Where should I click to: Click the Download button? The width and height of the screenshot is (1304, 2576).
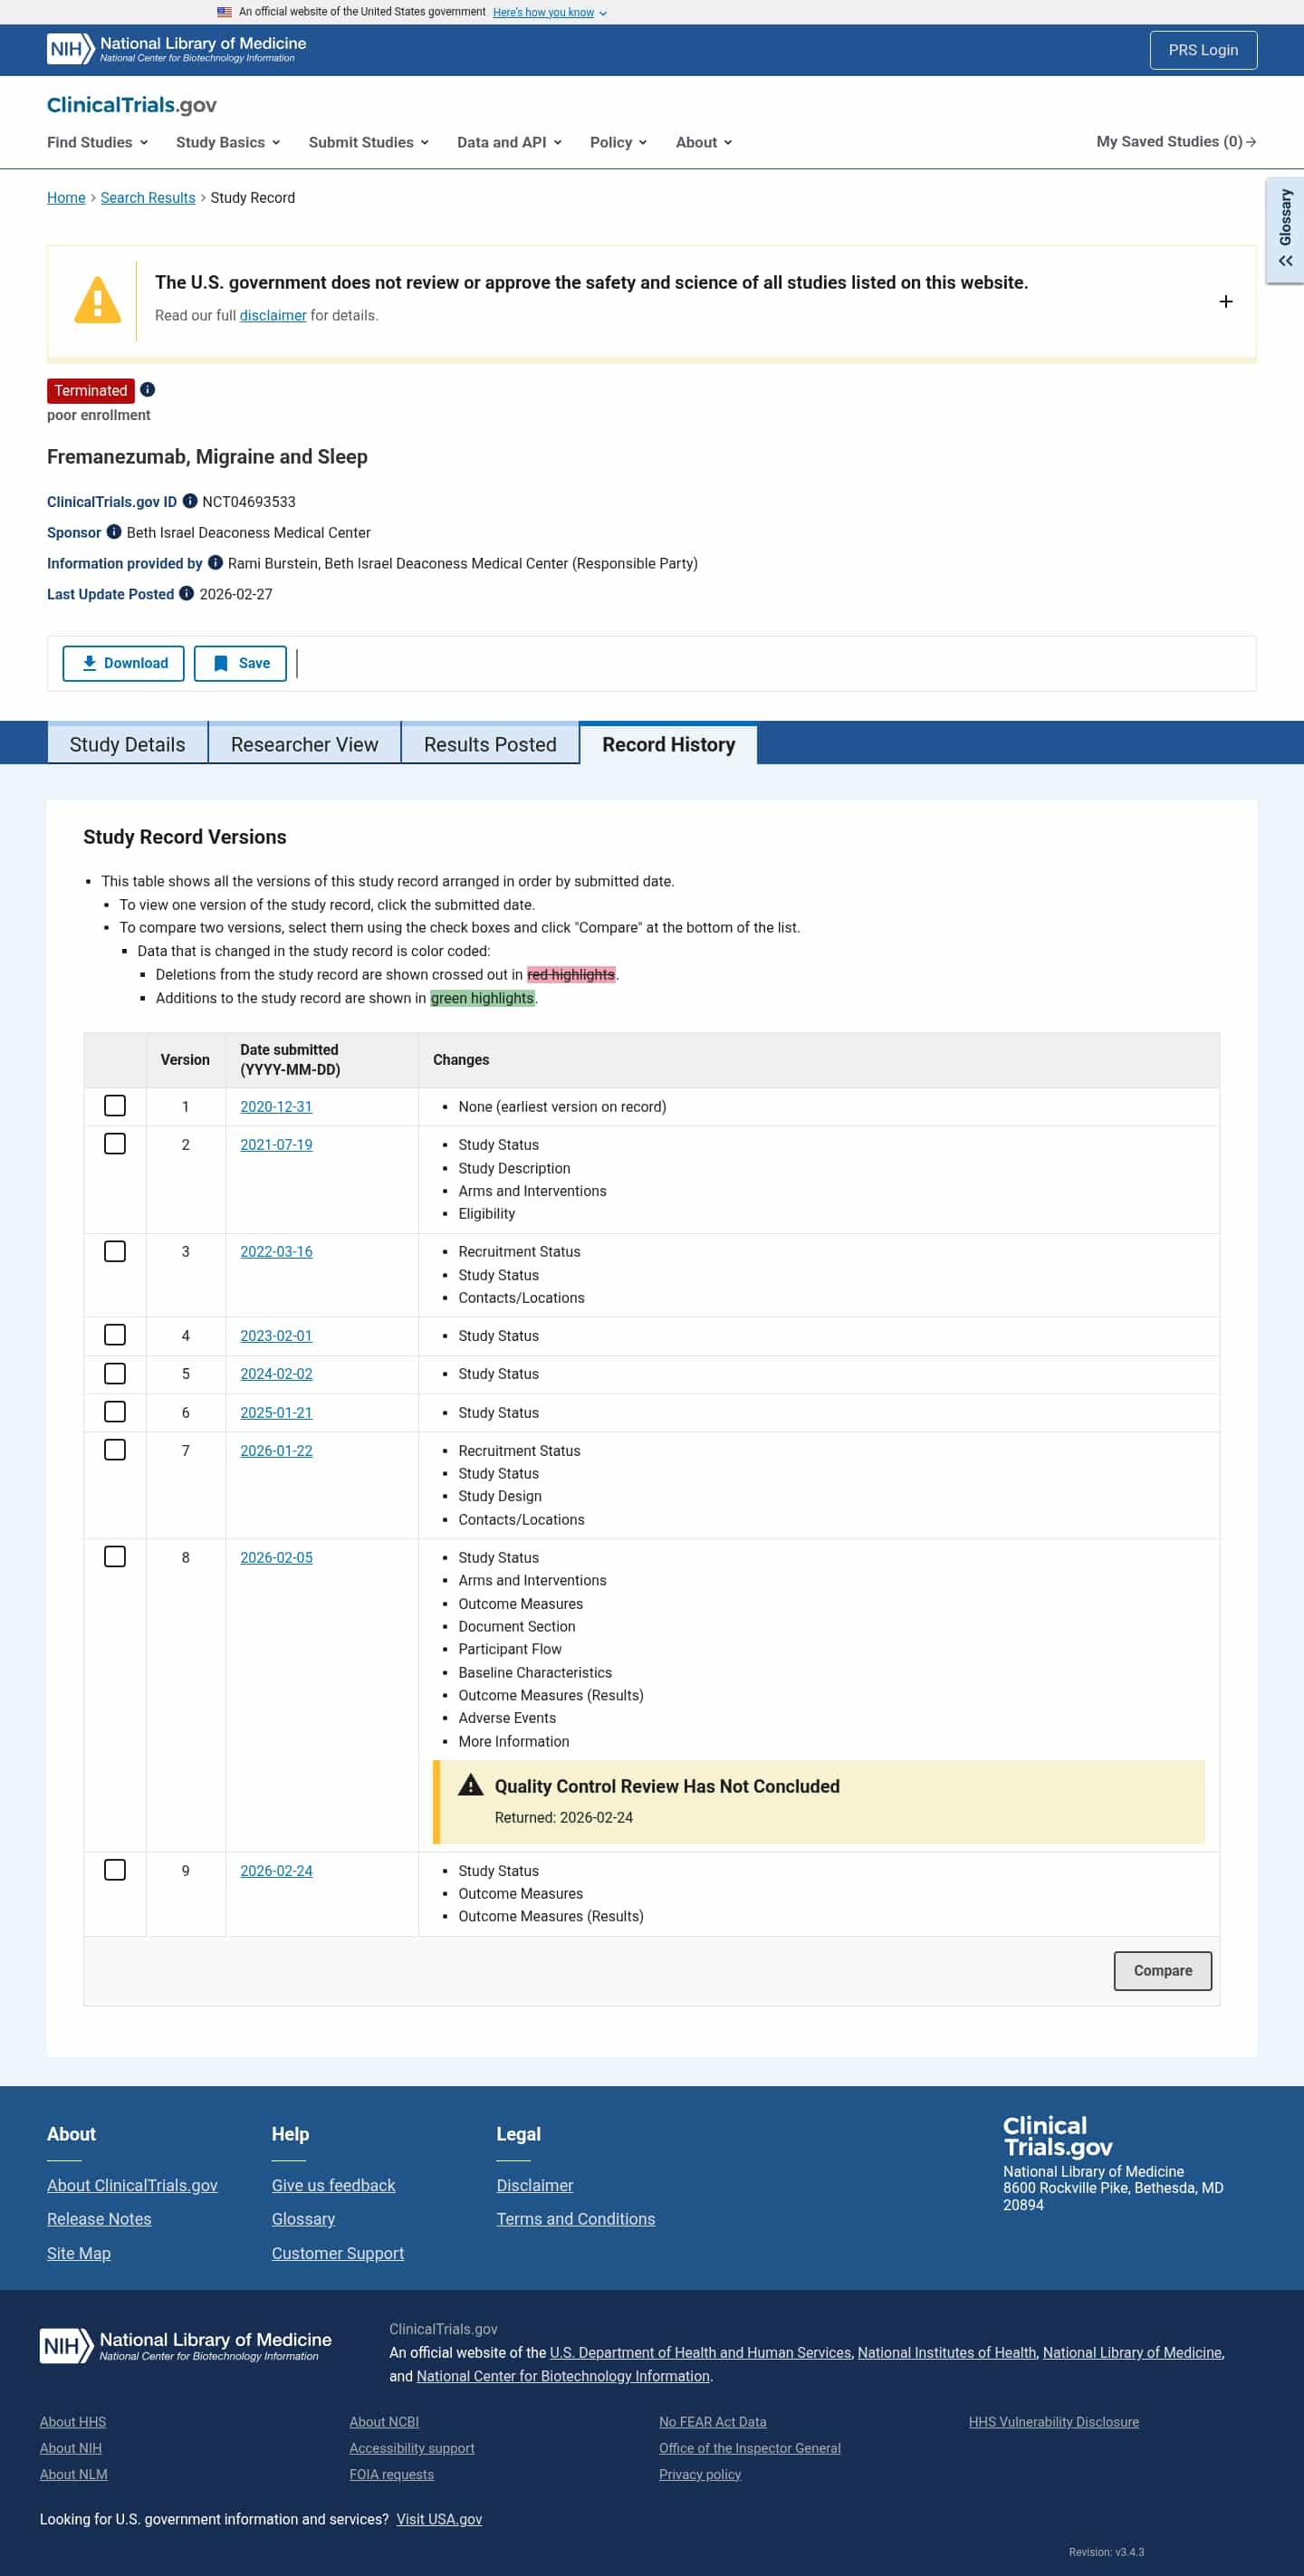tap(124, 663)
